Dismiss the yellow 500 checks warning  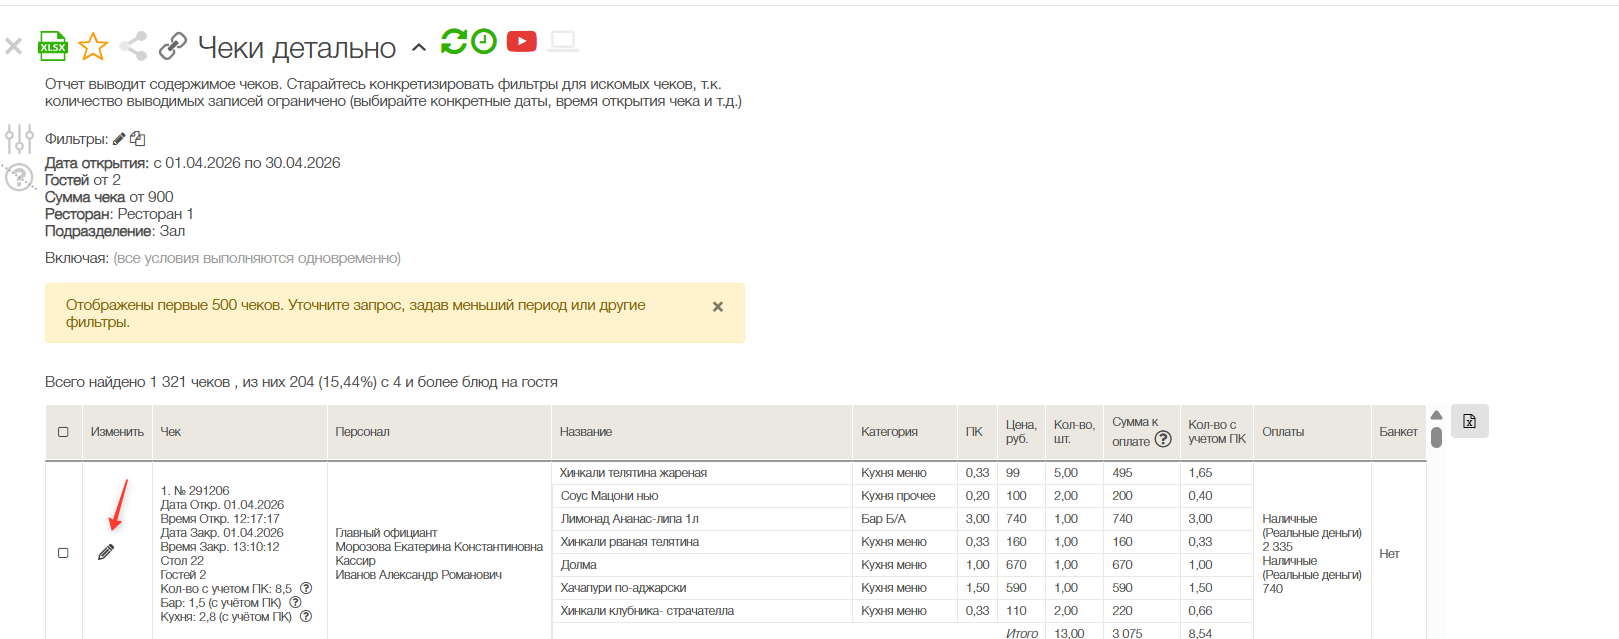click(718, 307)
